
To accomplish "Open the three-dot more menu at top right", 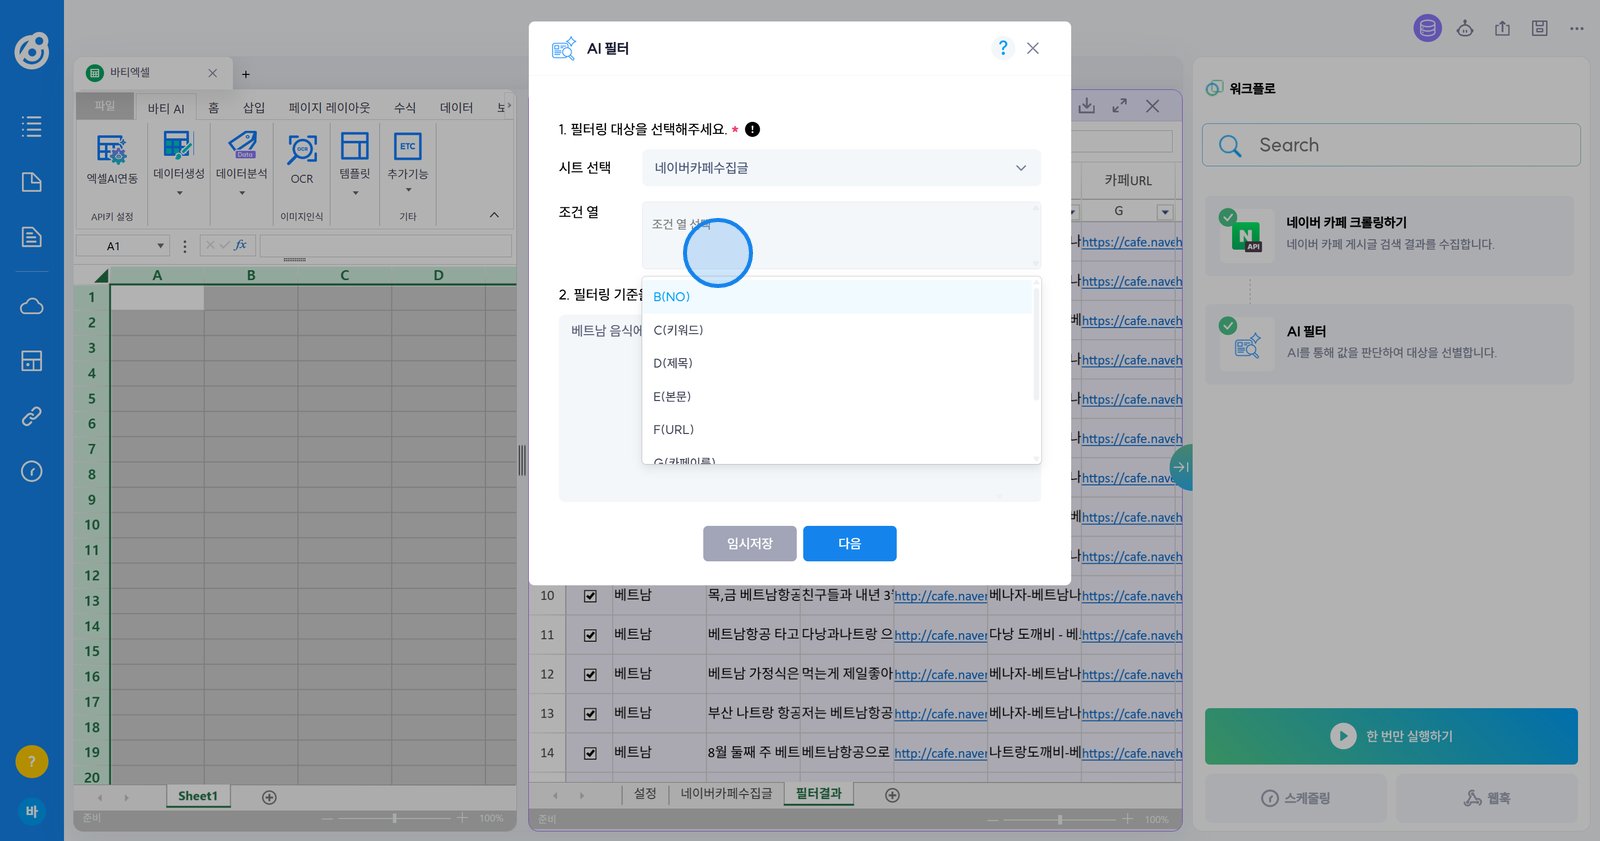I will pos(1577,28).
